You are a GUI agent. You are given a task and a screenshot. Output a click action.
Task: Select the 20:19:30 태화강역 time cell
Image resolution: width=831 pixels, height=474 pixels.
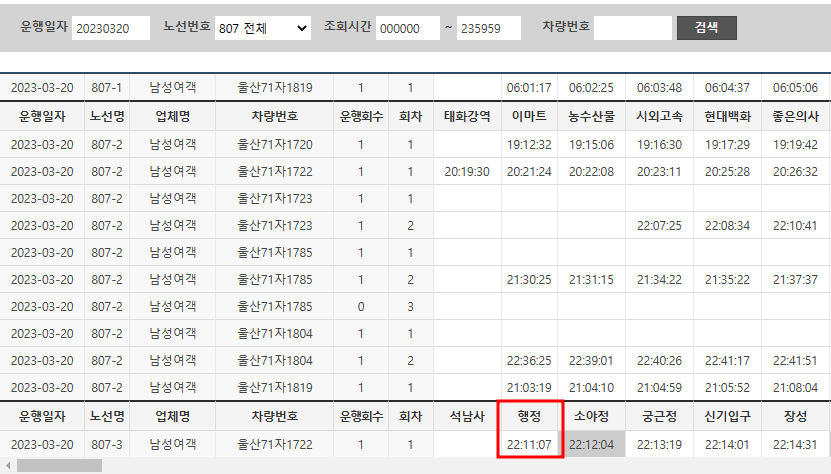point(467,172)
